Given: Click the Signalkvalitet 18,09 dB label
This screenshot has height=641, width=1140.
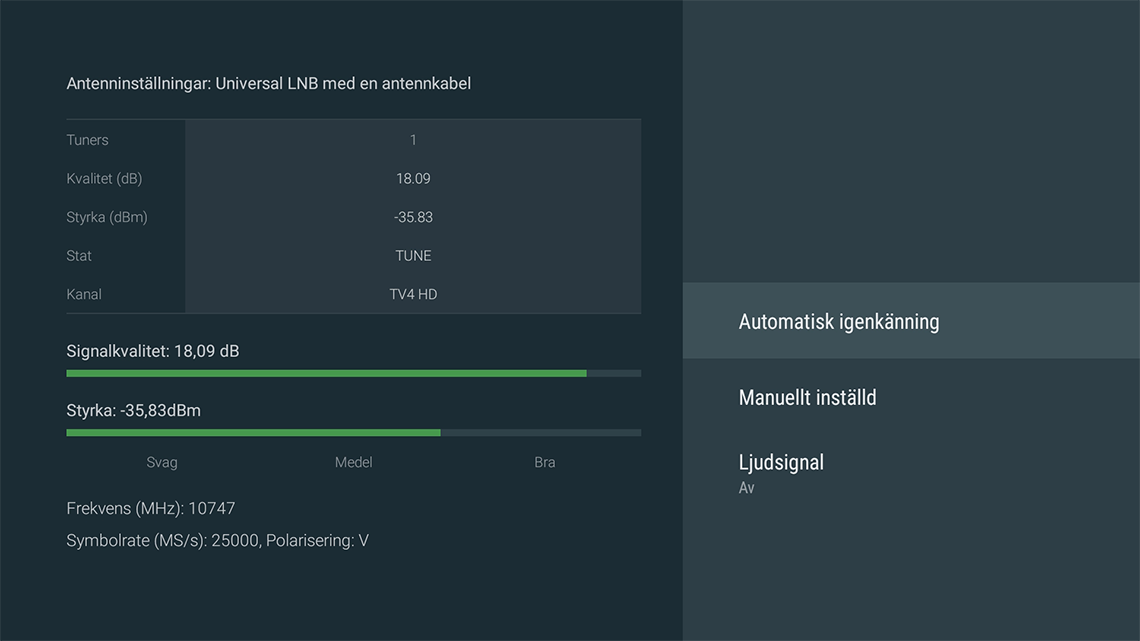Looking at the screenshot, I should [153, 351].
